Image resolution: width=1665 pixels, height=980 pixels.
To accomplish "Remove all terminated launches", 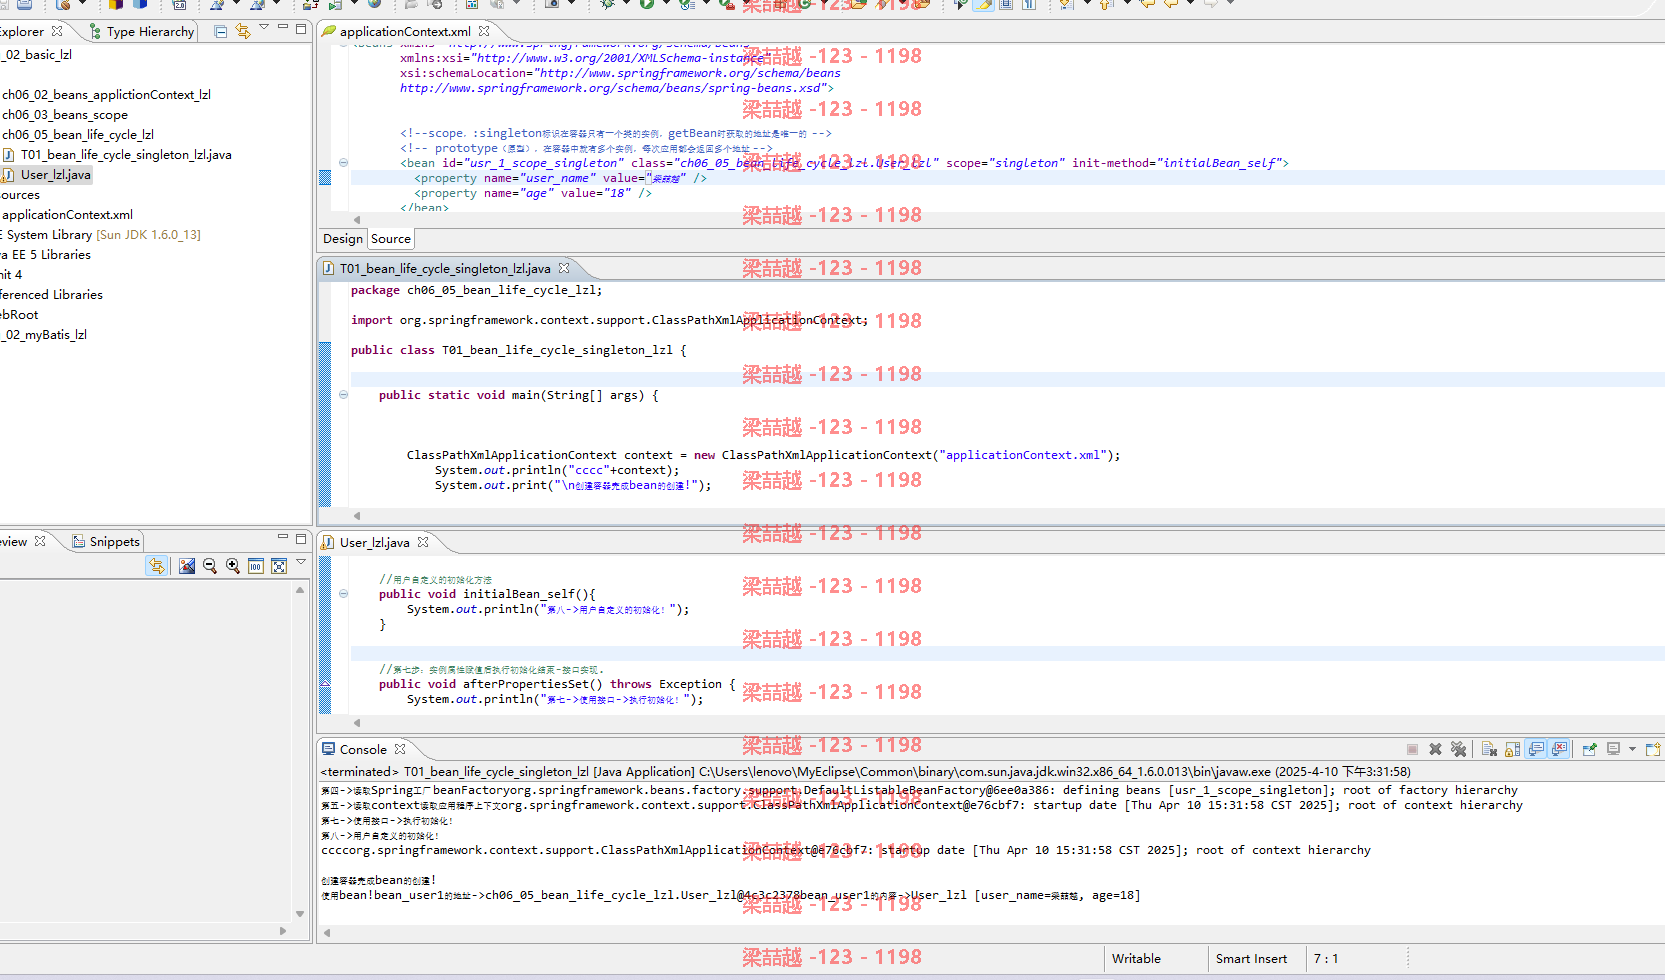I will click(1458, 749).
